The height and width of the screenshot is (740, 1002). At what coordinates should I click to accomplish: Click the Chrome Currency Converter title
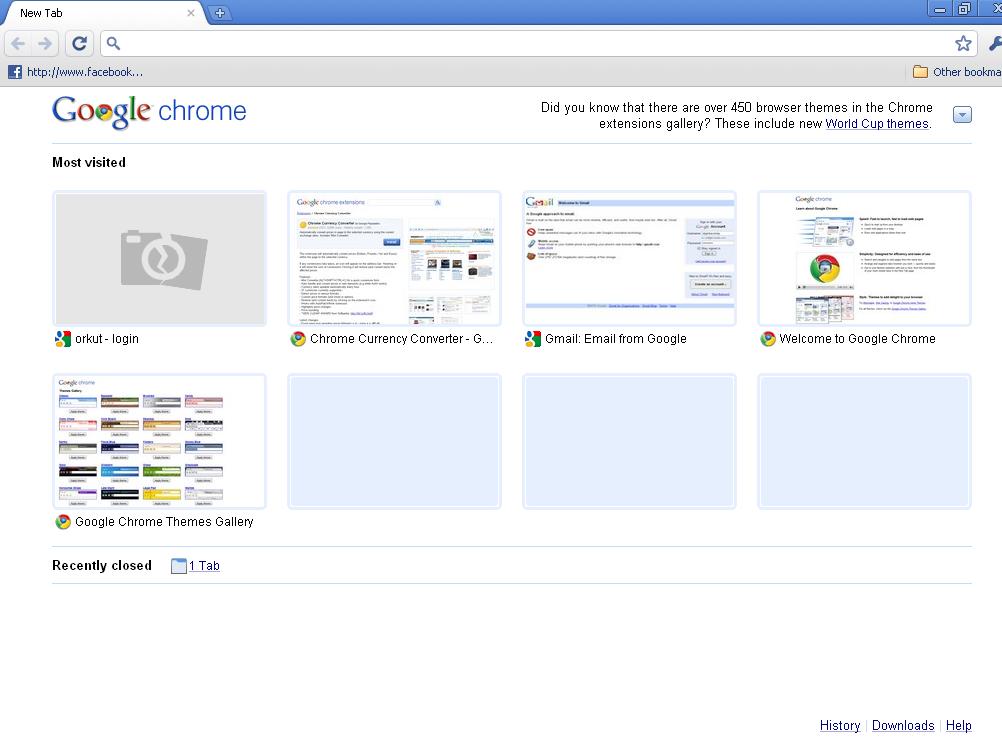(401, 339)
